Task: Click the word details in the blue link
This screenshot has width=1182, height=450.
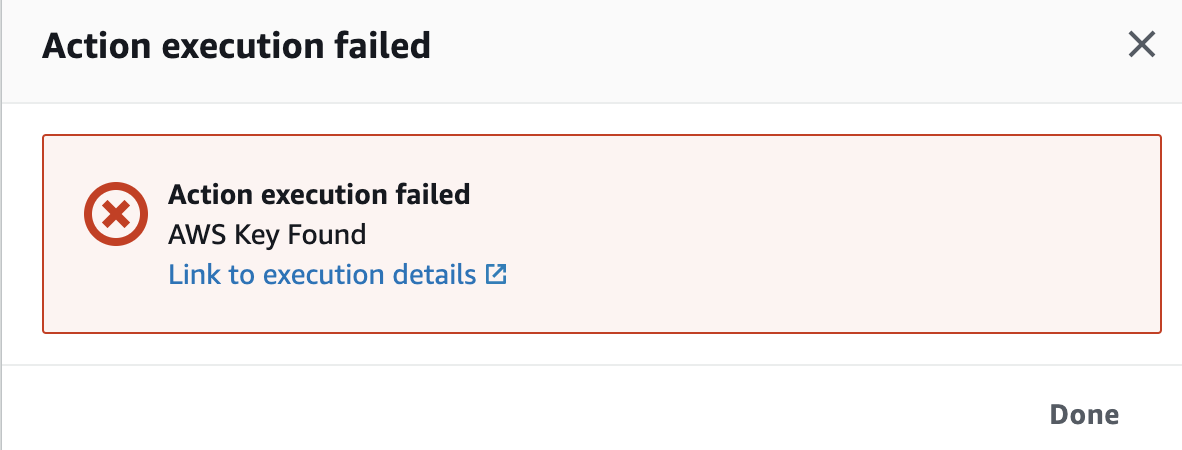Action: (433, 274)
